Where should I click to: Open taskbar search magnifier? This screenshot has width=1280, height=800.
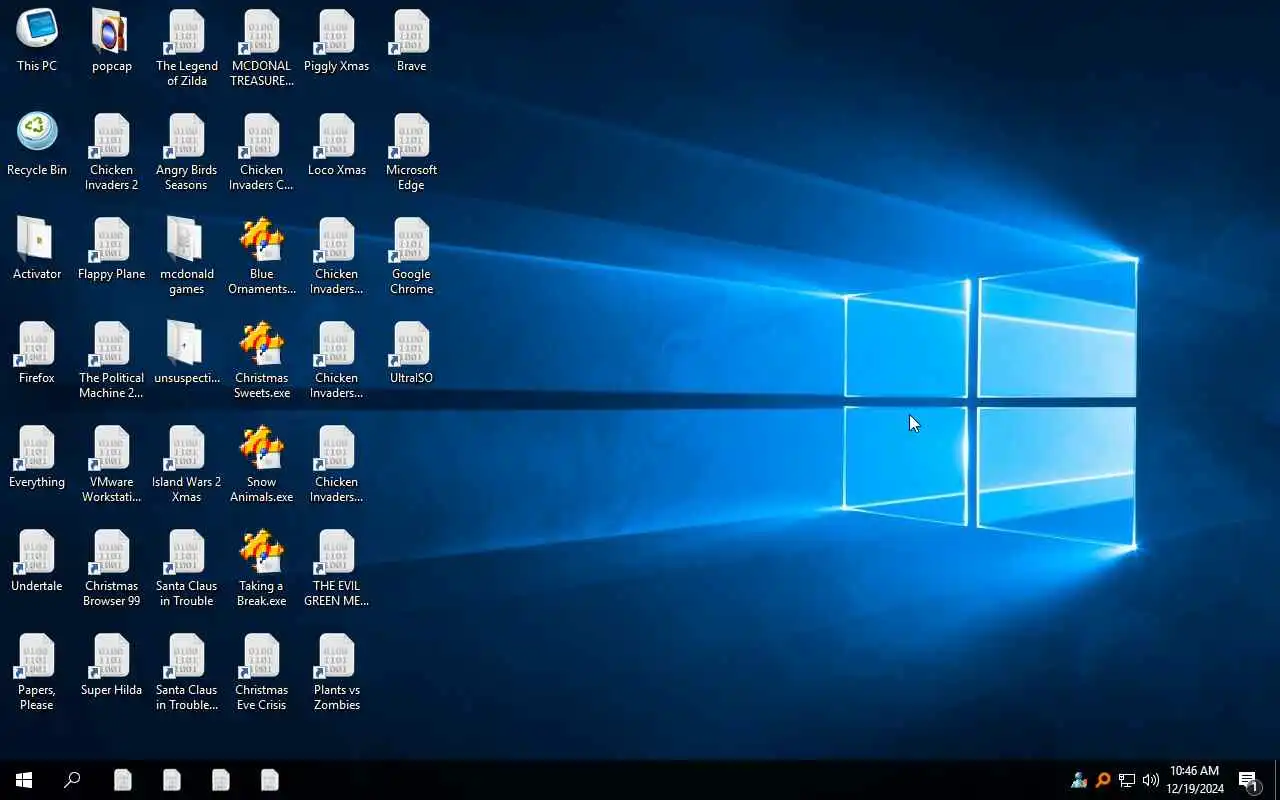[x=72, y=780]
